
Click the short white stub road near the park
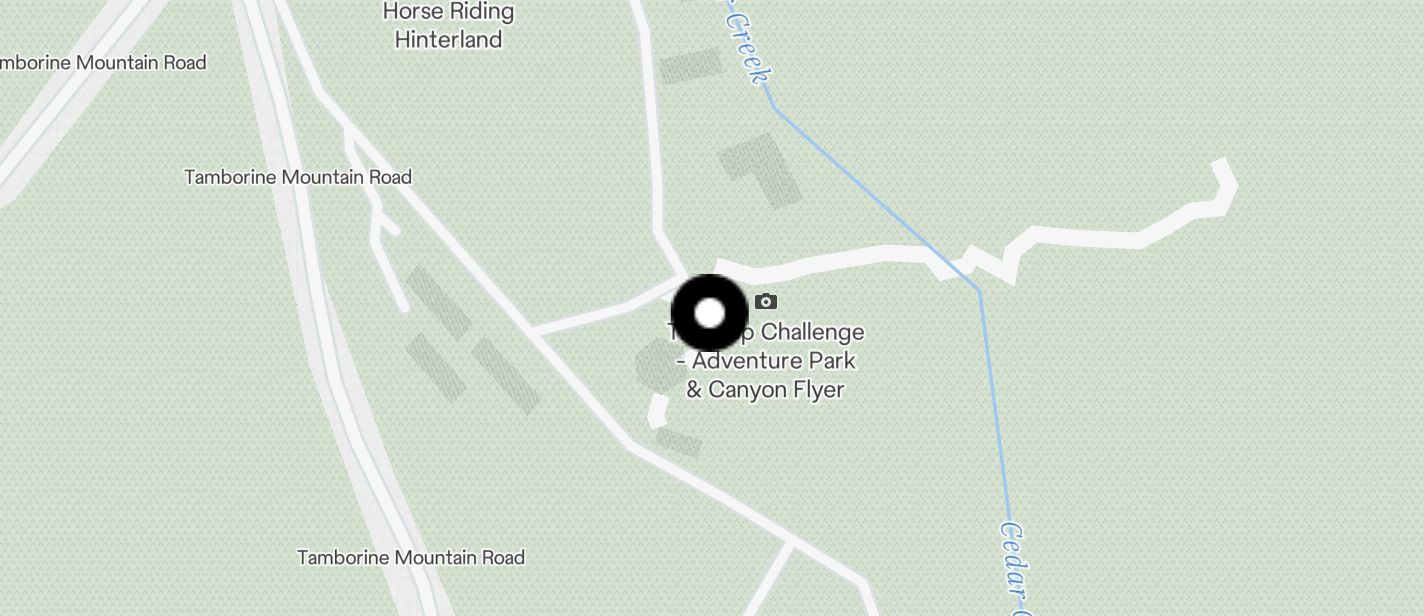click(658, 410)
